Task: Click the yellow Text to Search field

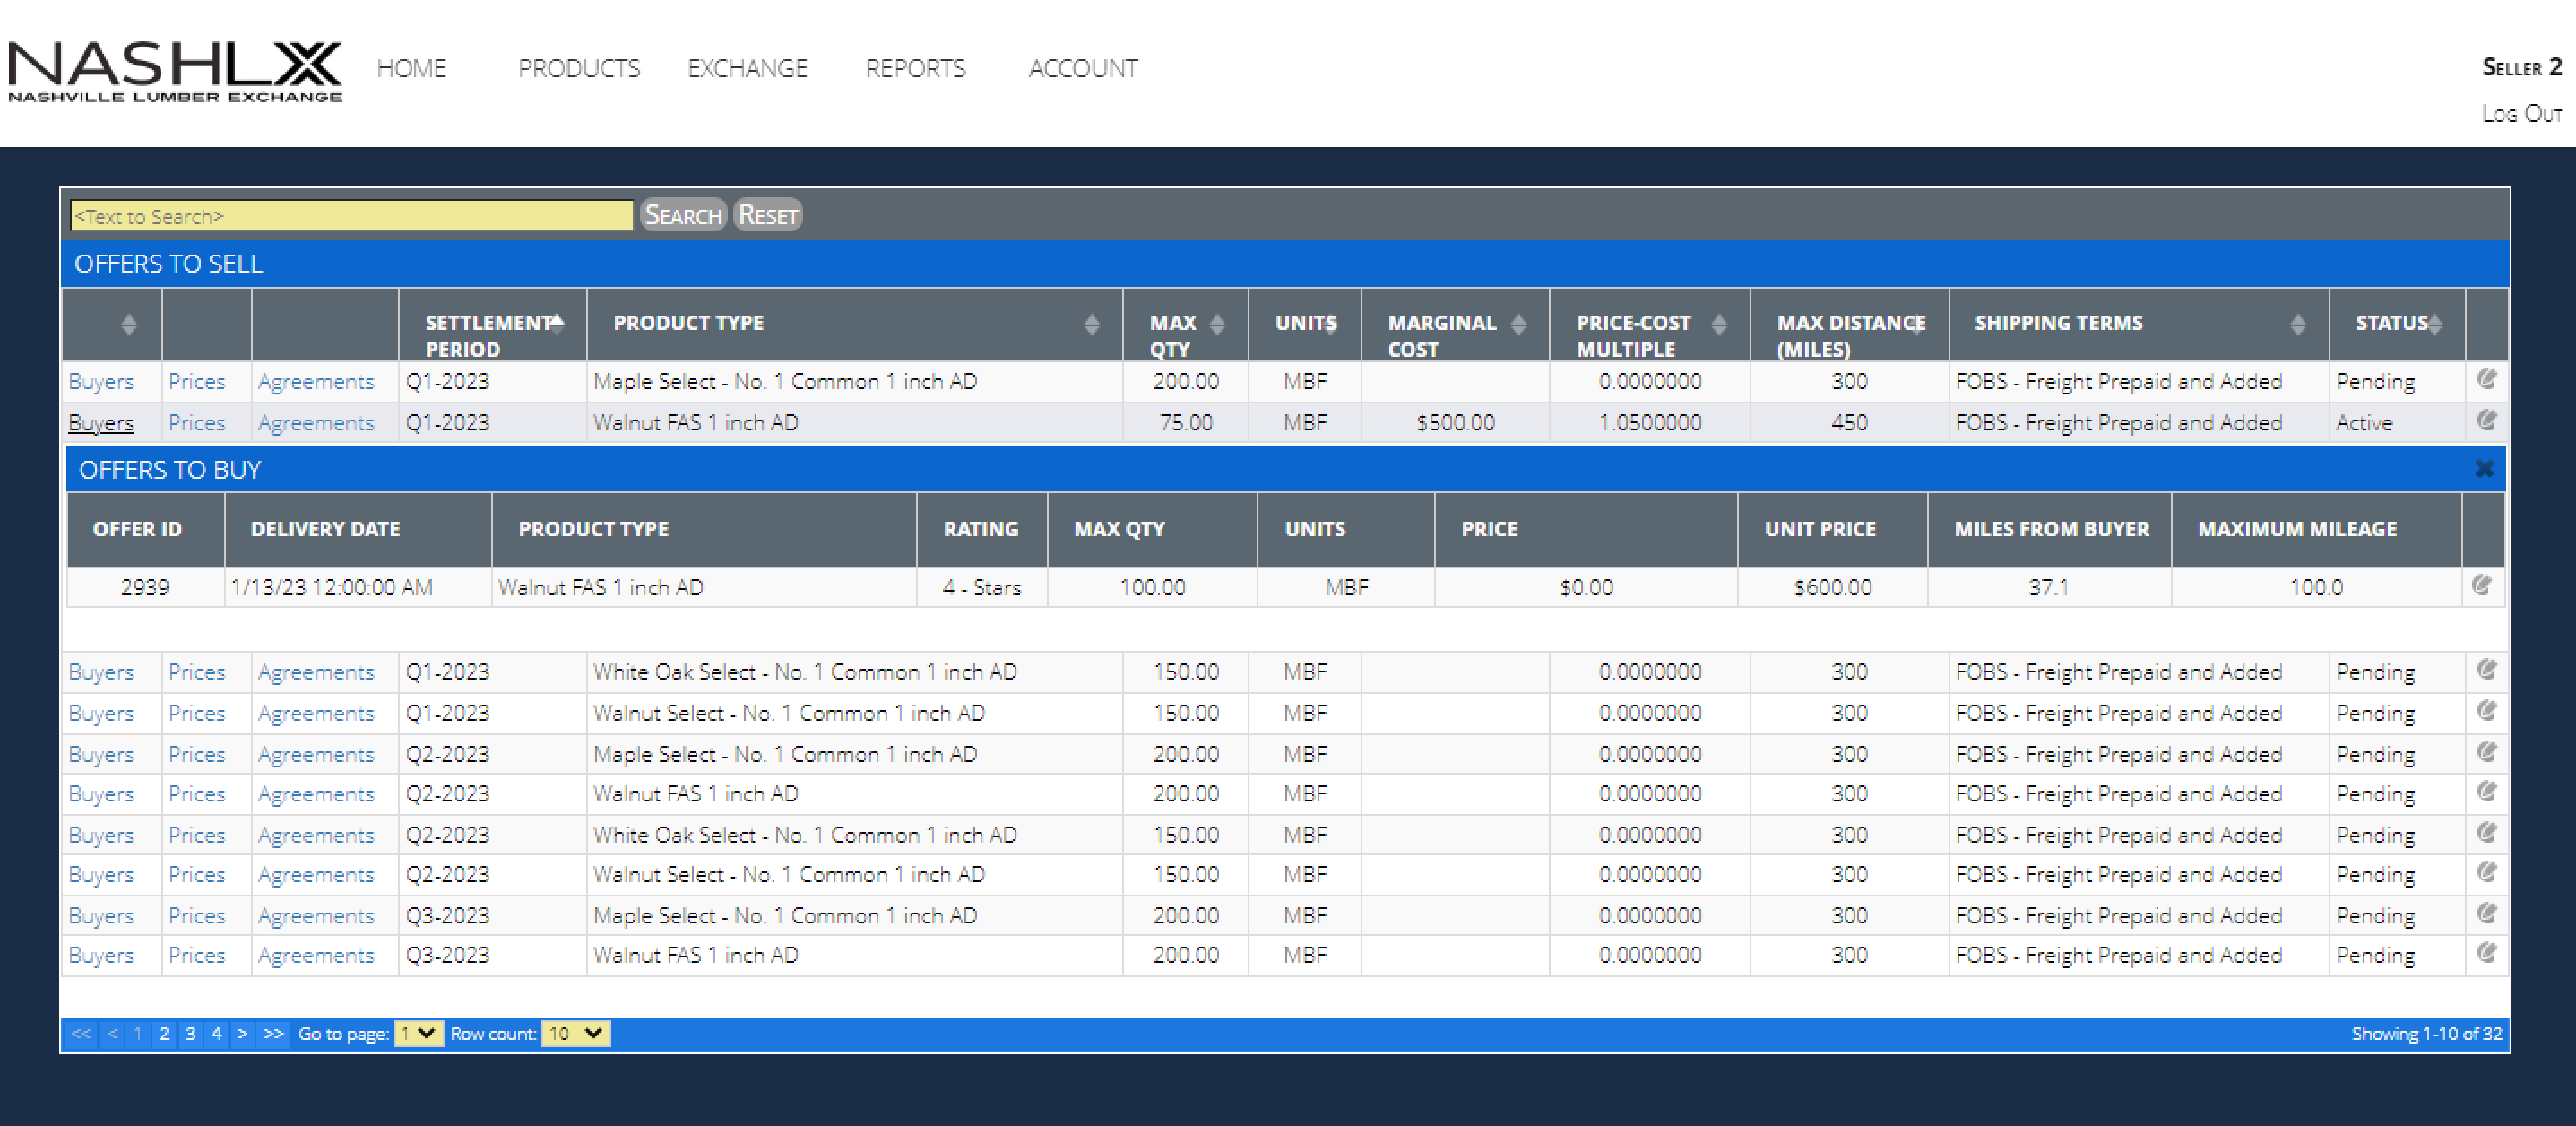Action: (351, 215)
